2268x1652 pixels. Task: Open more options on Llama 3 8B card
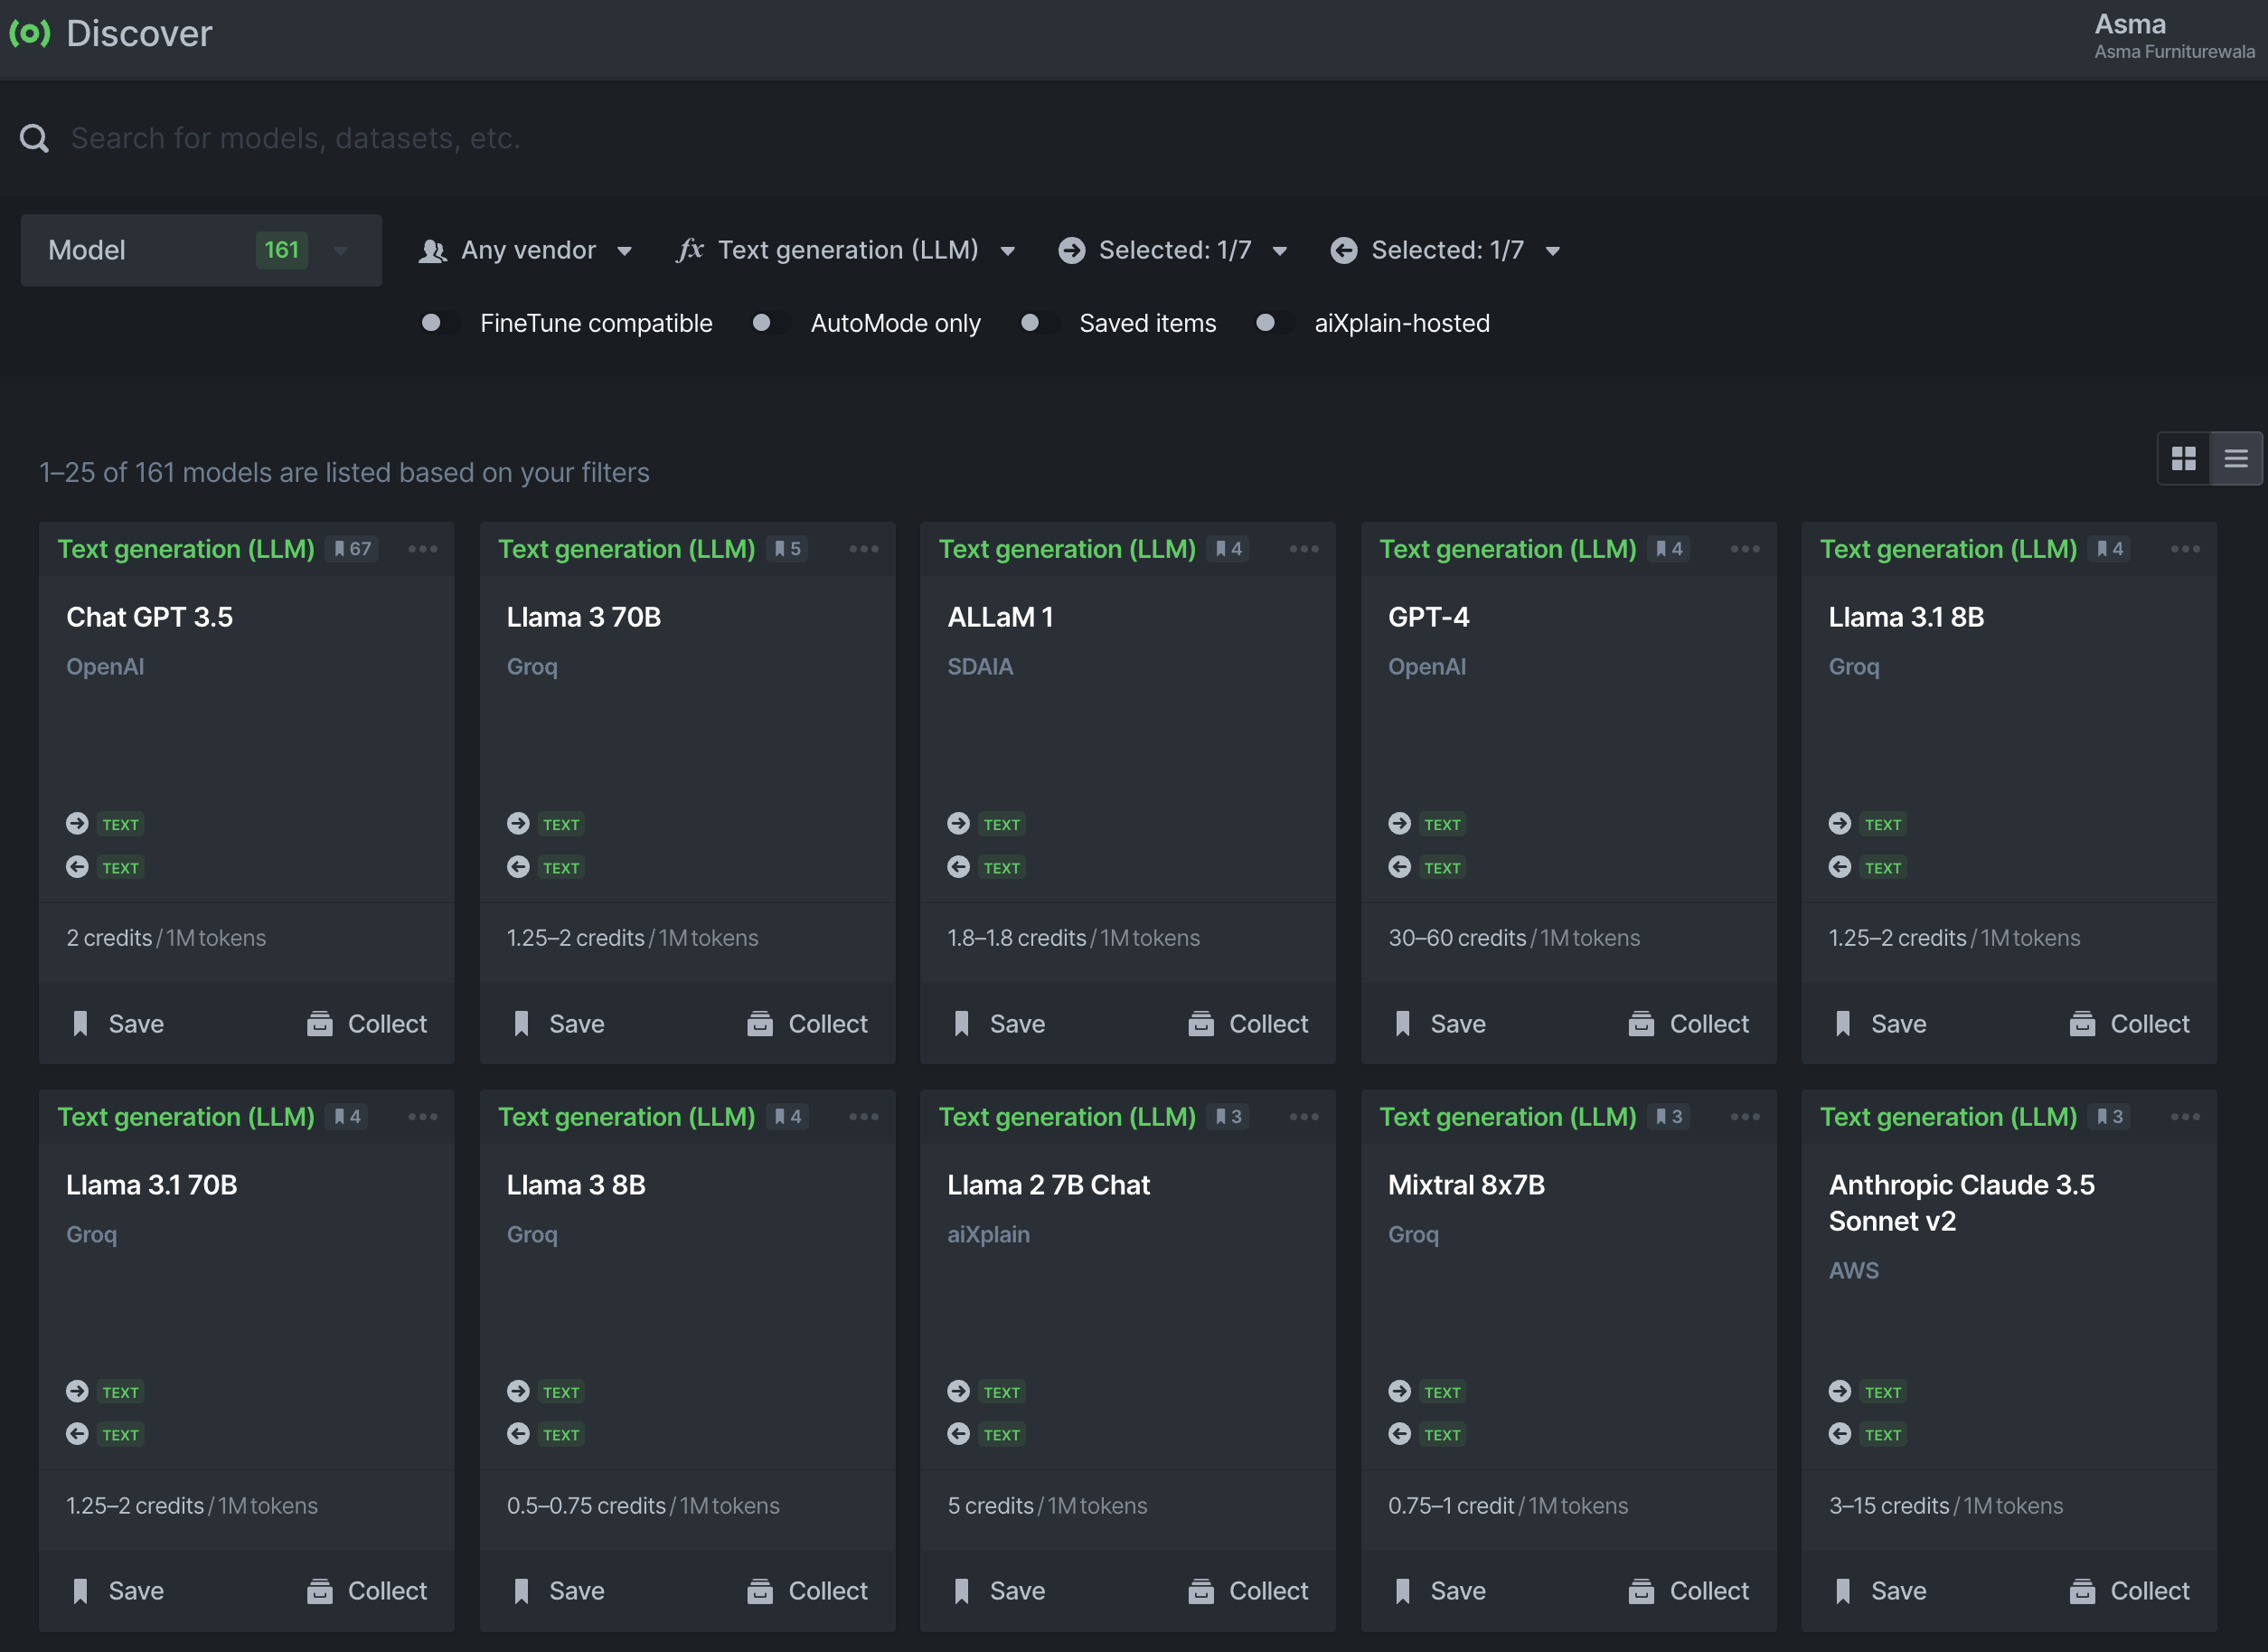click(864, 1117)
